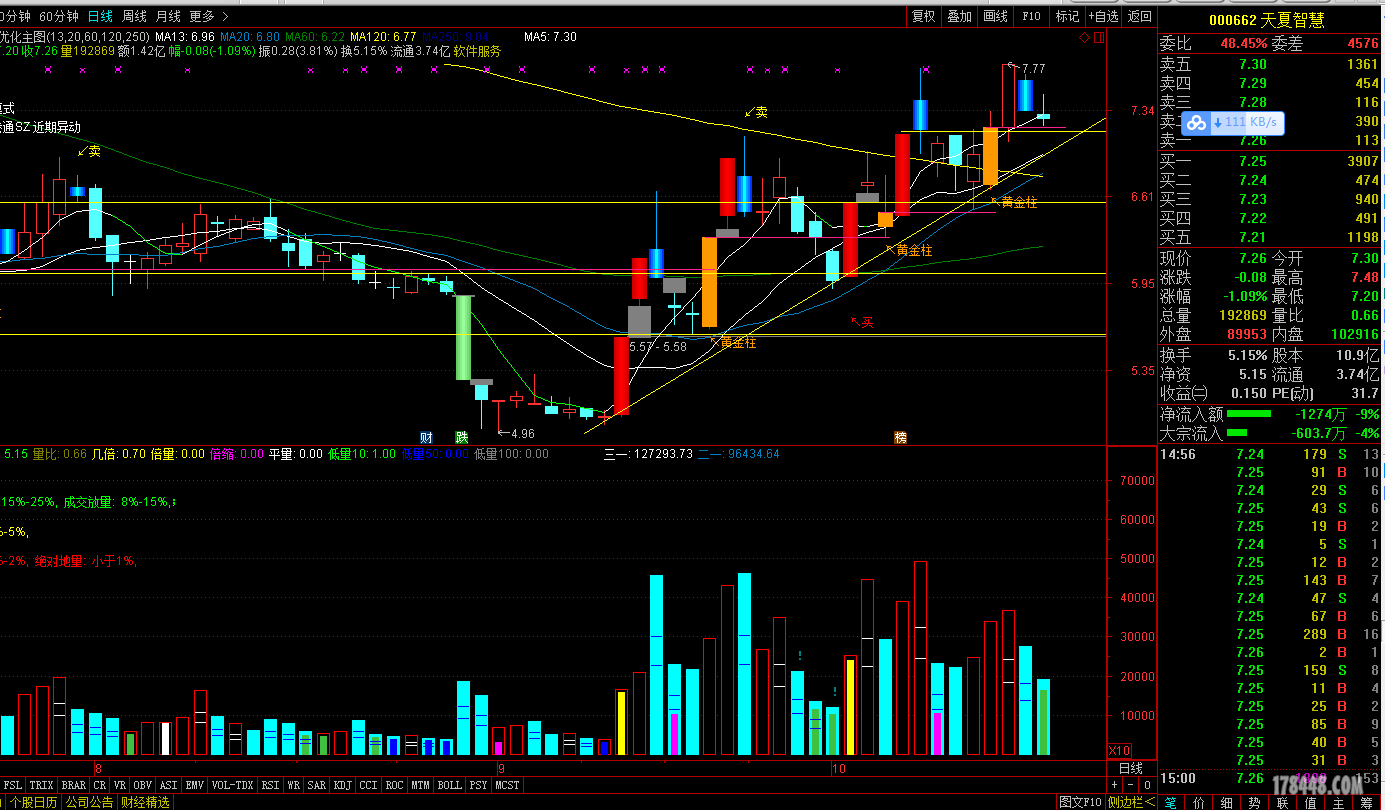Viewport: 1385px width, 810px height.
Task: Open the 财经精选 finance picks tab
Action: pyautogui.click(x=145, y=802)
